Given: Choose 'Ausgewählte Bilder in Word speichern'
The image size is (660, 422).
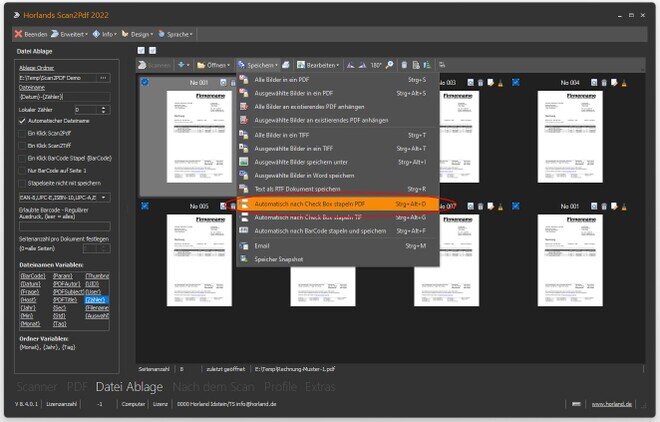Looking at the screenshot, I should coord(338,175).
